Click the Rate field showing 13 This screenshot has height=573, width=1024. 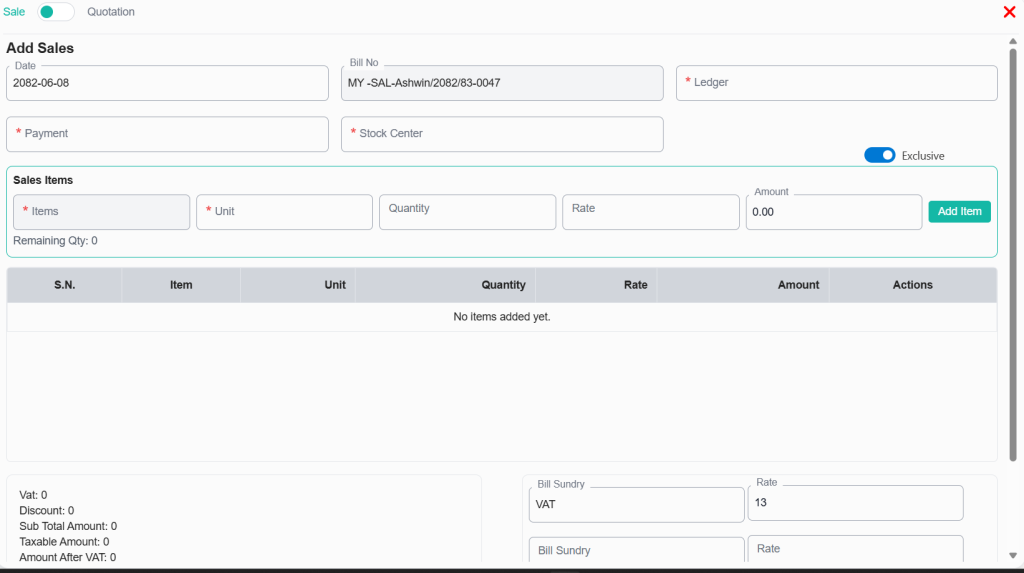[855, 503]
